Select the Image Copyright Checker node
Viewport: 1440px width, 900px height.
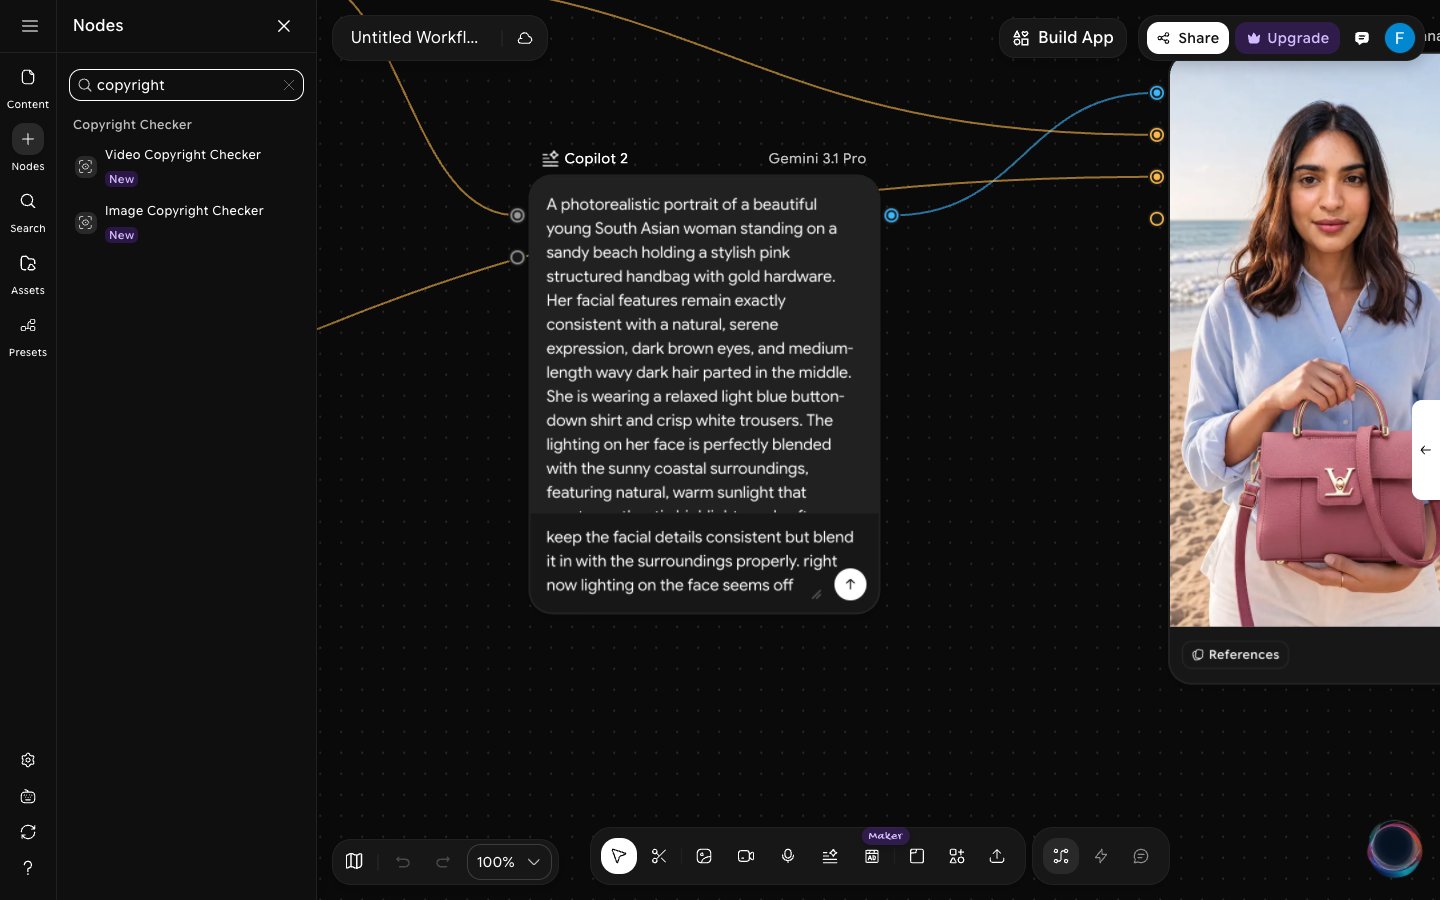(x=186, y=222)
